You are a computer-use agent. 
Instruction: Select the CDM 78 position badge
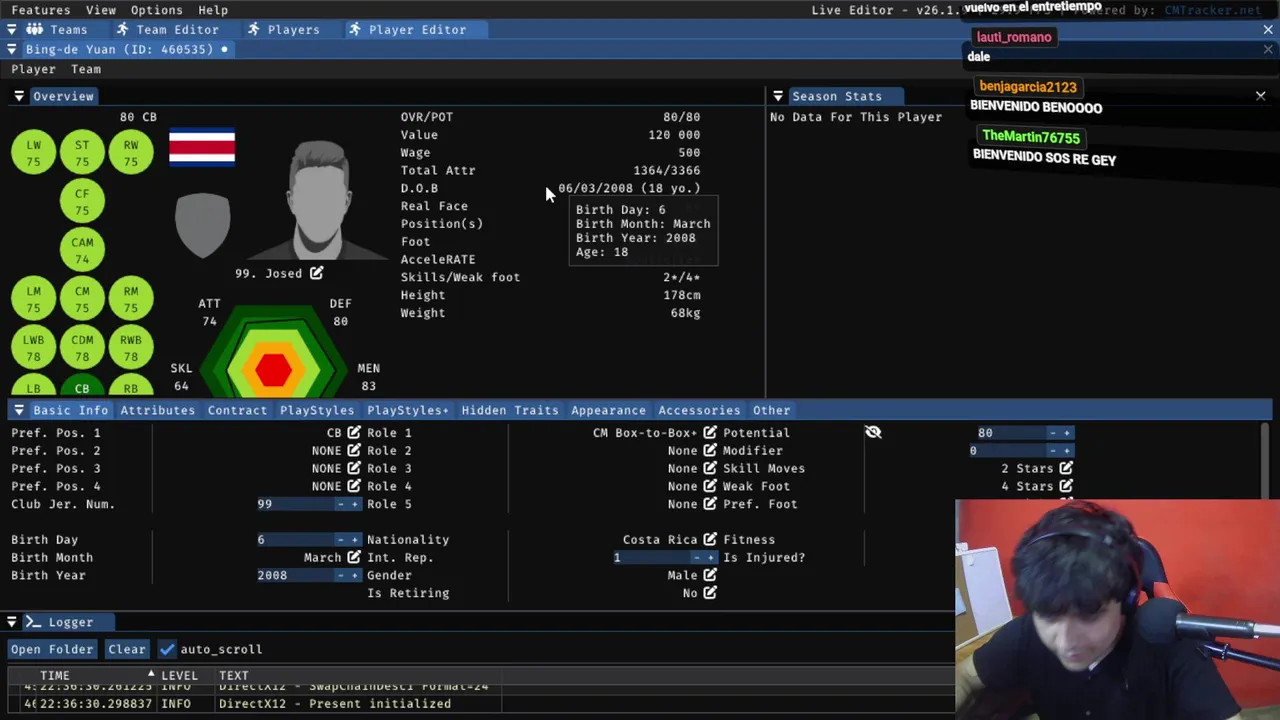(82, 348)
